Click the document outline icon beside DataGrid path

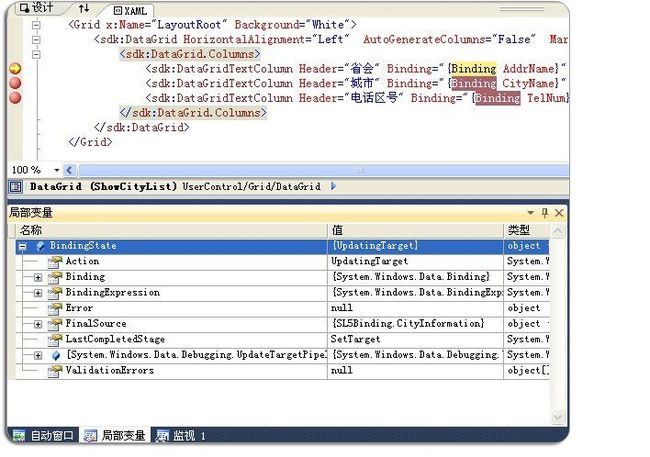coord(15,187)
